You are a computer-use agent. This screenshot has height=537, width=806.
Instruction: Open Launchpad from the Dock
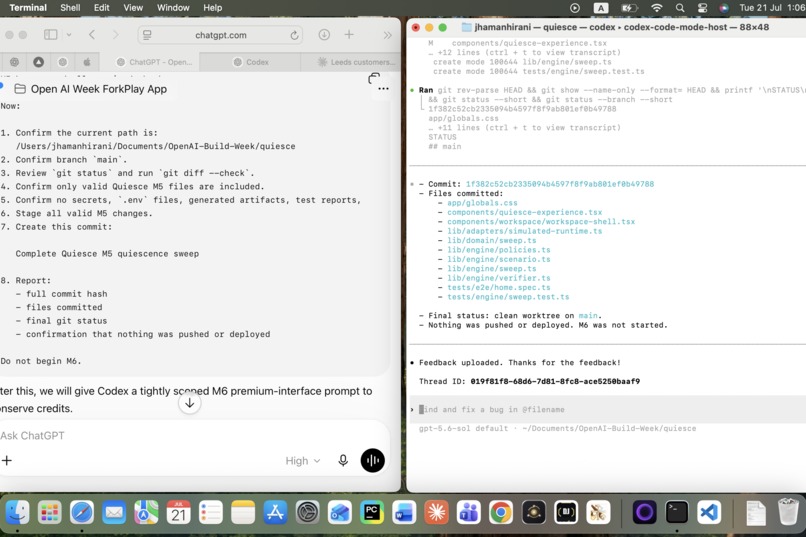tap(50, 512)
